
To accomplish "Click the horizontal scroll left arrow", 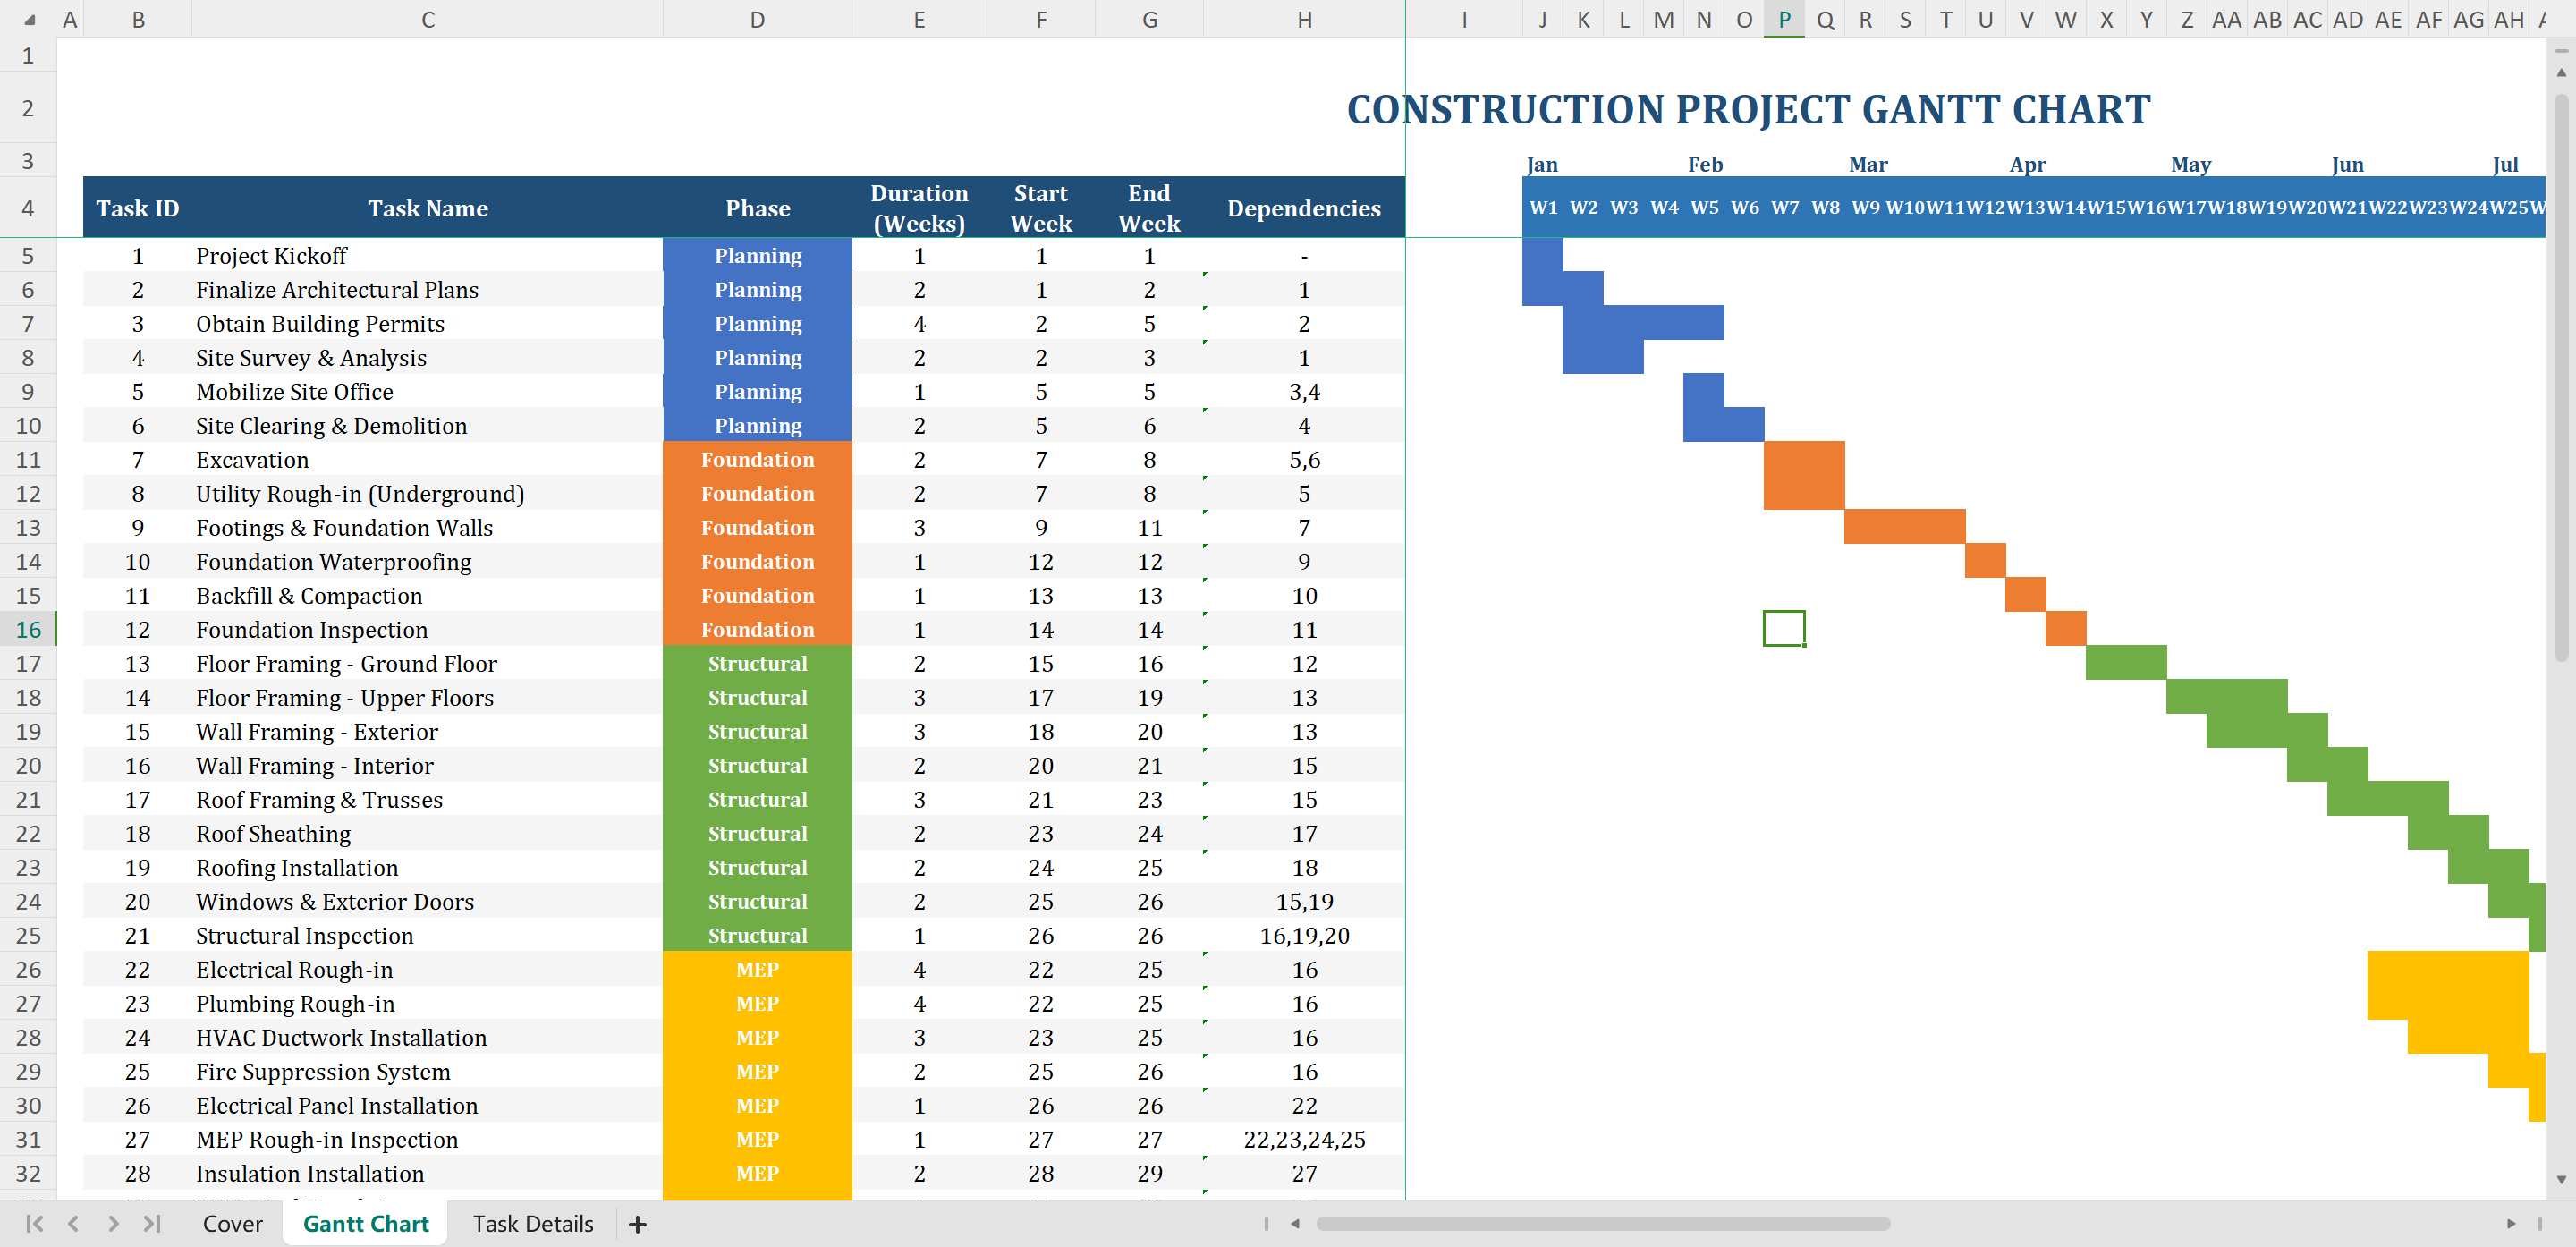I will point(1295,1223).
